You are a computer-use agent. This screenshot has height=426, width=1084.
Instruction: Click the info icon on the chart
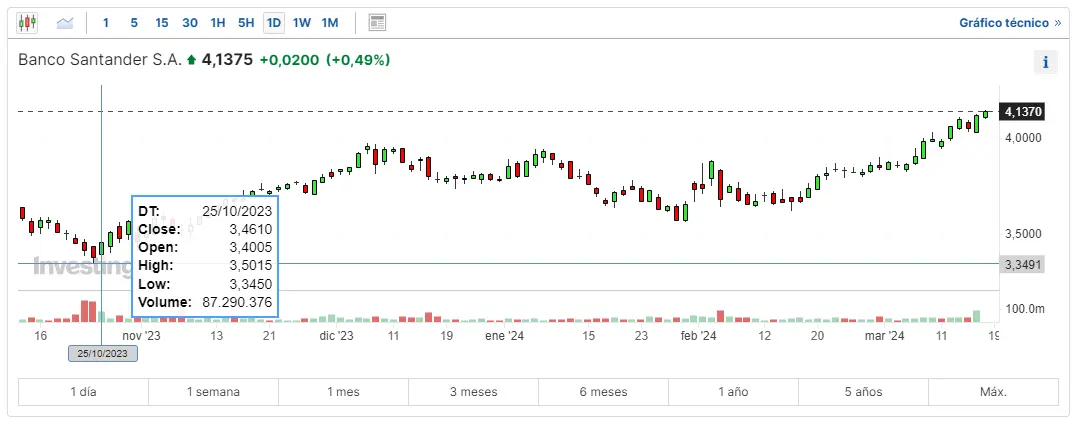[x=1045, y=62]
